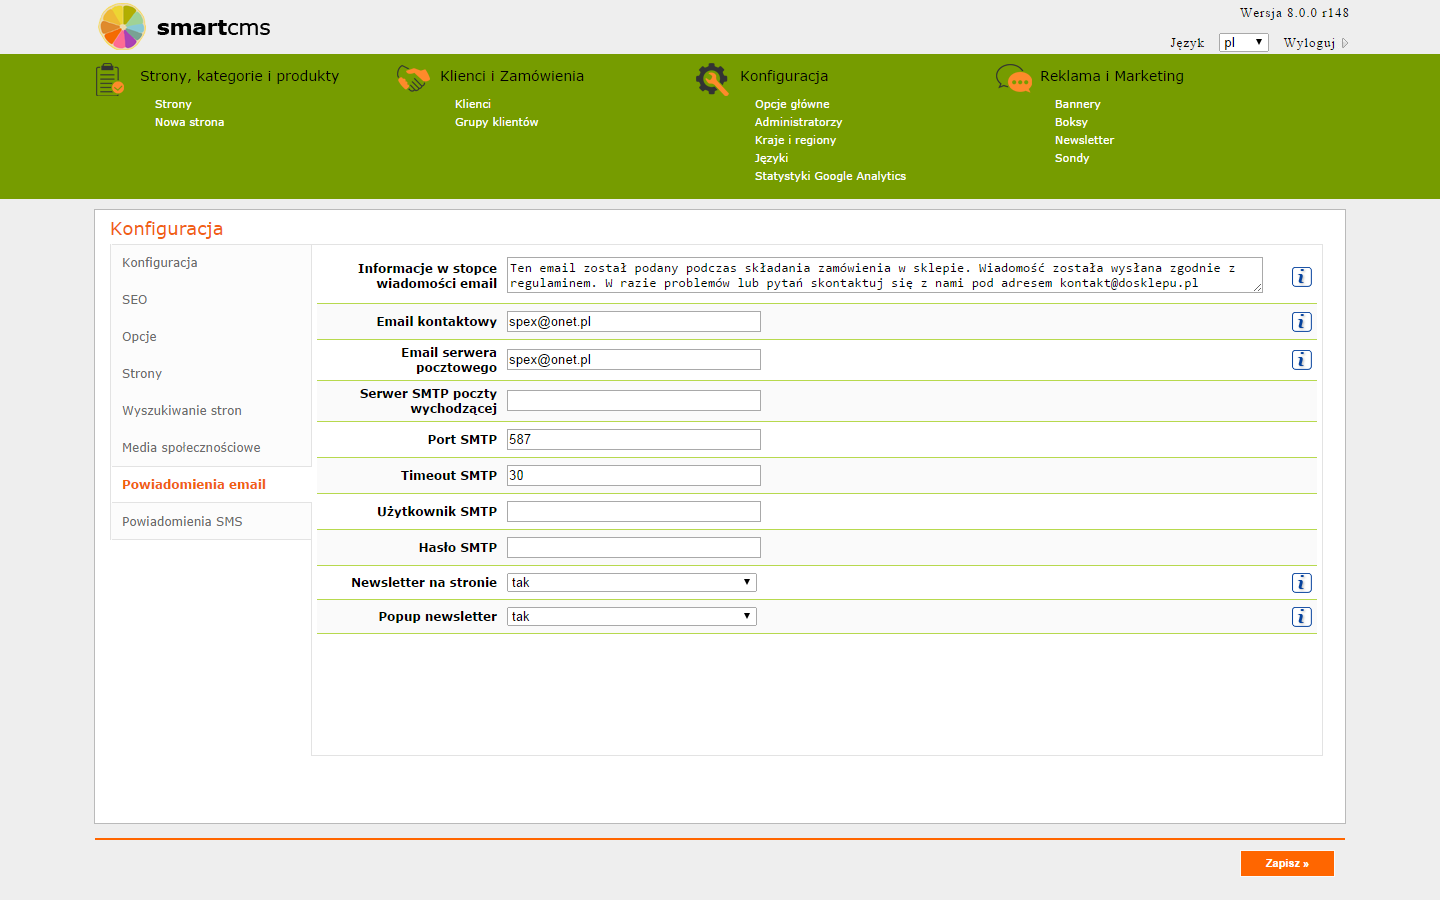Open Boksy link

[1071, 122]
